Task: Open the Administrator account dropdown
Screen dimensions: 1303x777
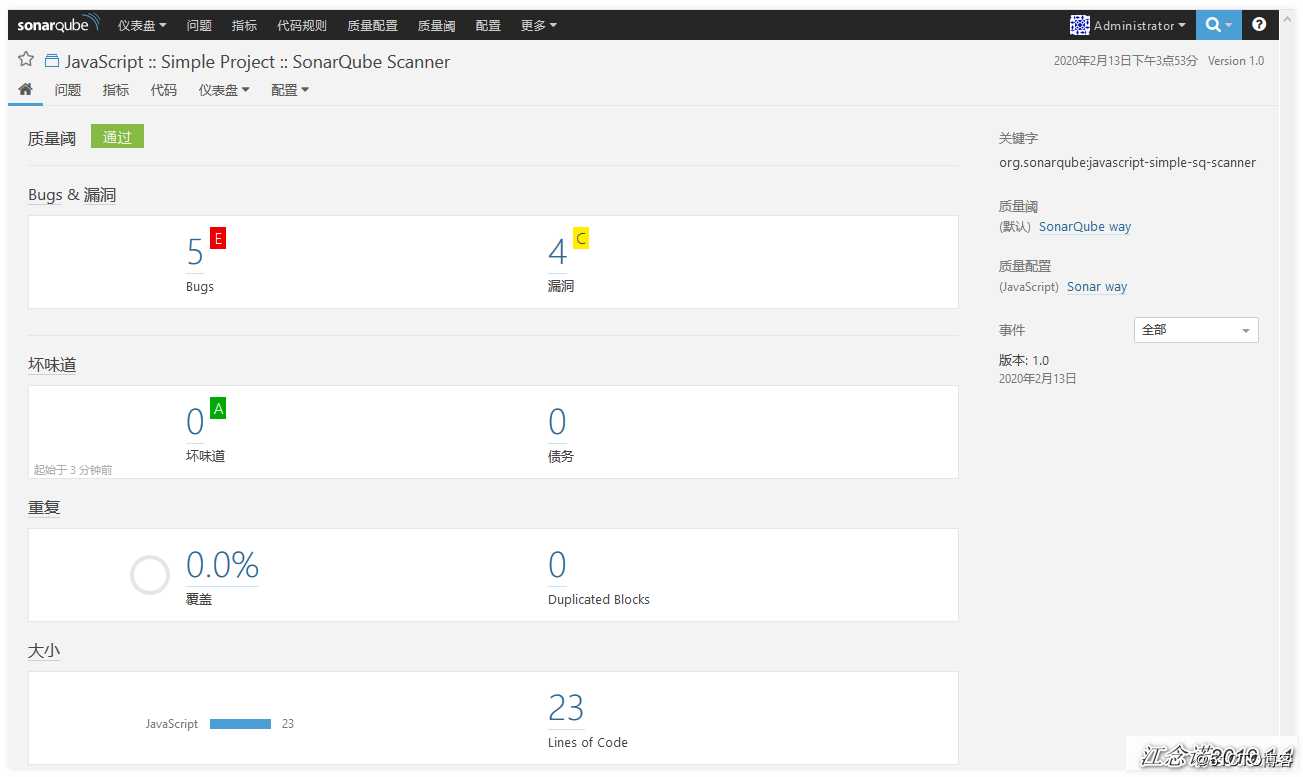Action: pyautogui.click(x=1139, y=25)
